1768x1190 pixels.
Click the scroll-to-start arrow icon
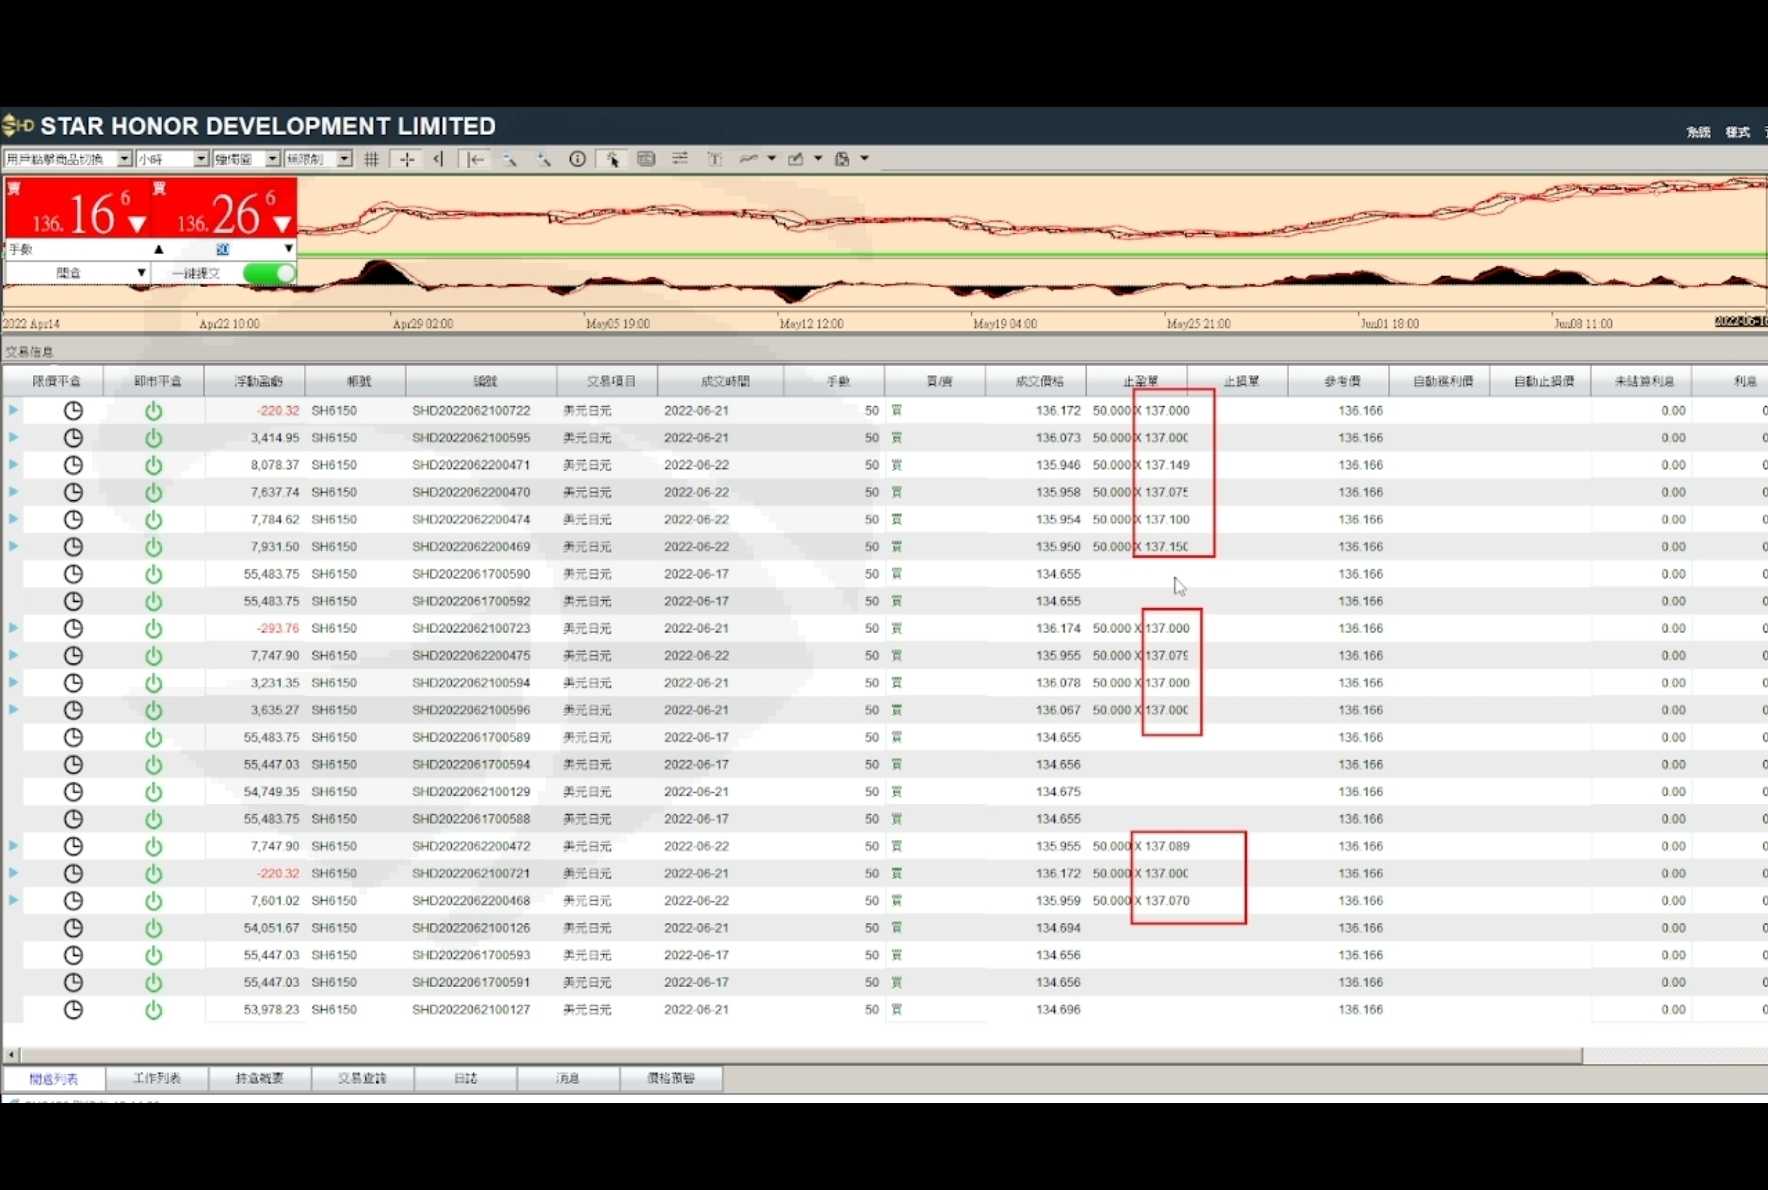[x=476, y=159]
